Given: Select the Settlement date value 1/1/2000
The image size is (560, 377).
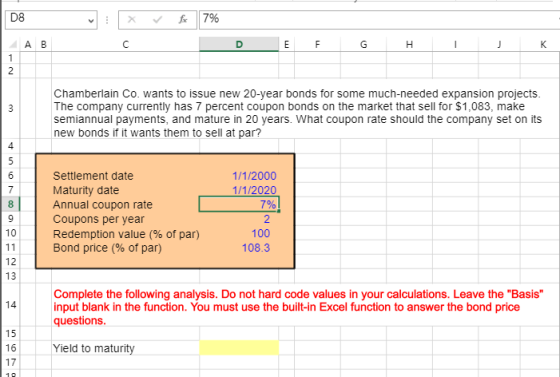Looking at the screenshot, I should click(254, 176).
